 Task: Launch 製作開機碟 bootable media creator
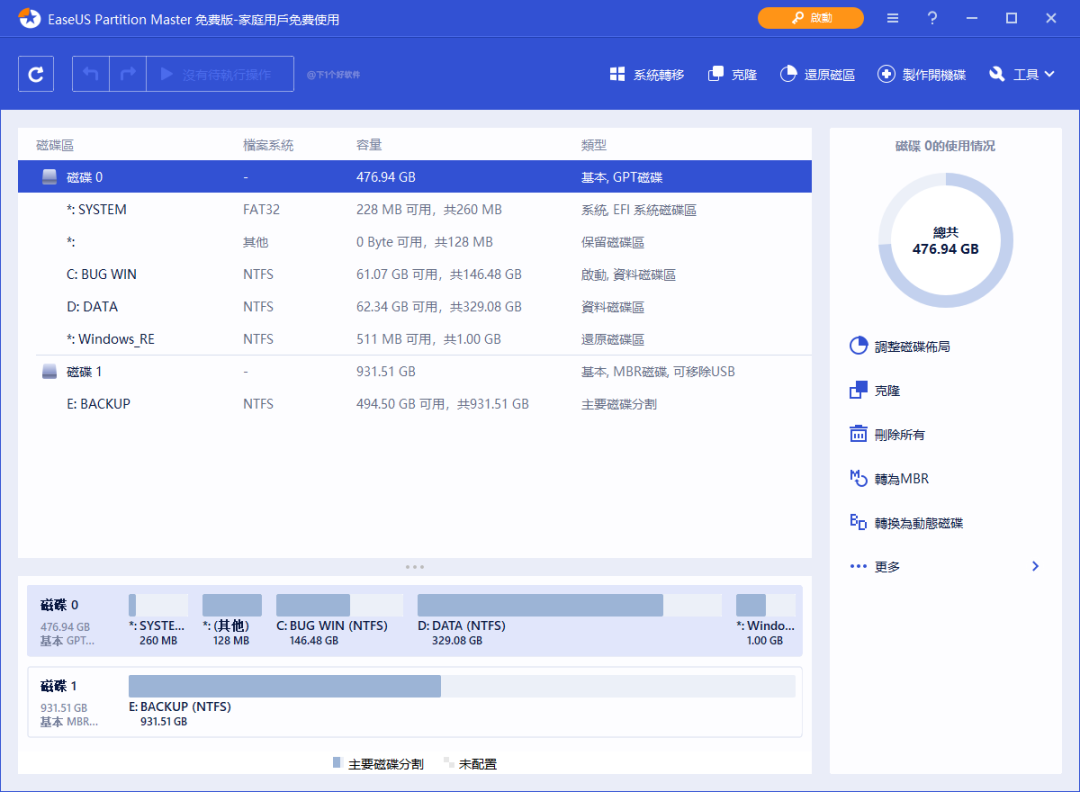click(x=921, y=74)
